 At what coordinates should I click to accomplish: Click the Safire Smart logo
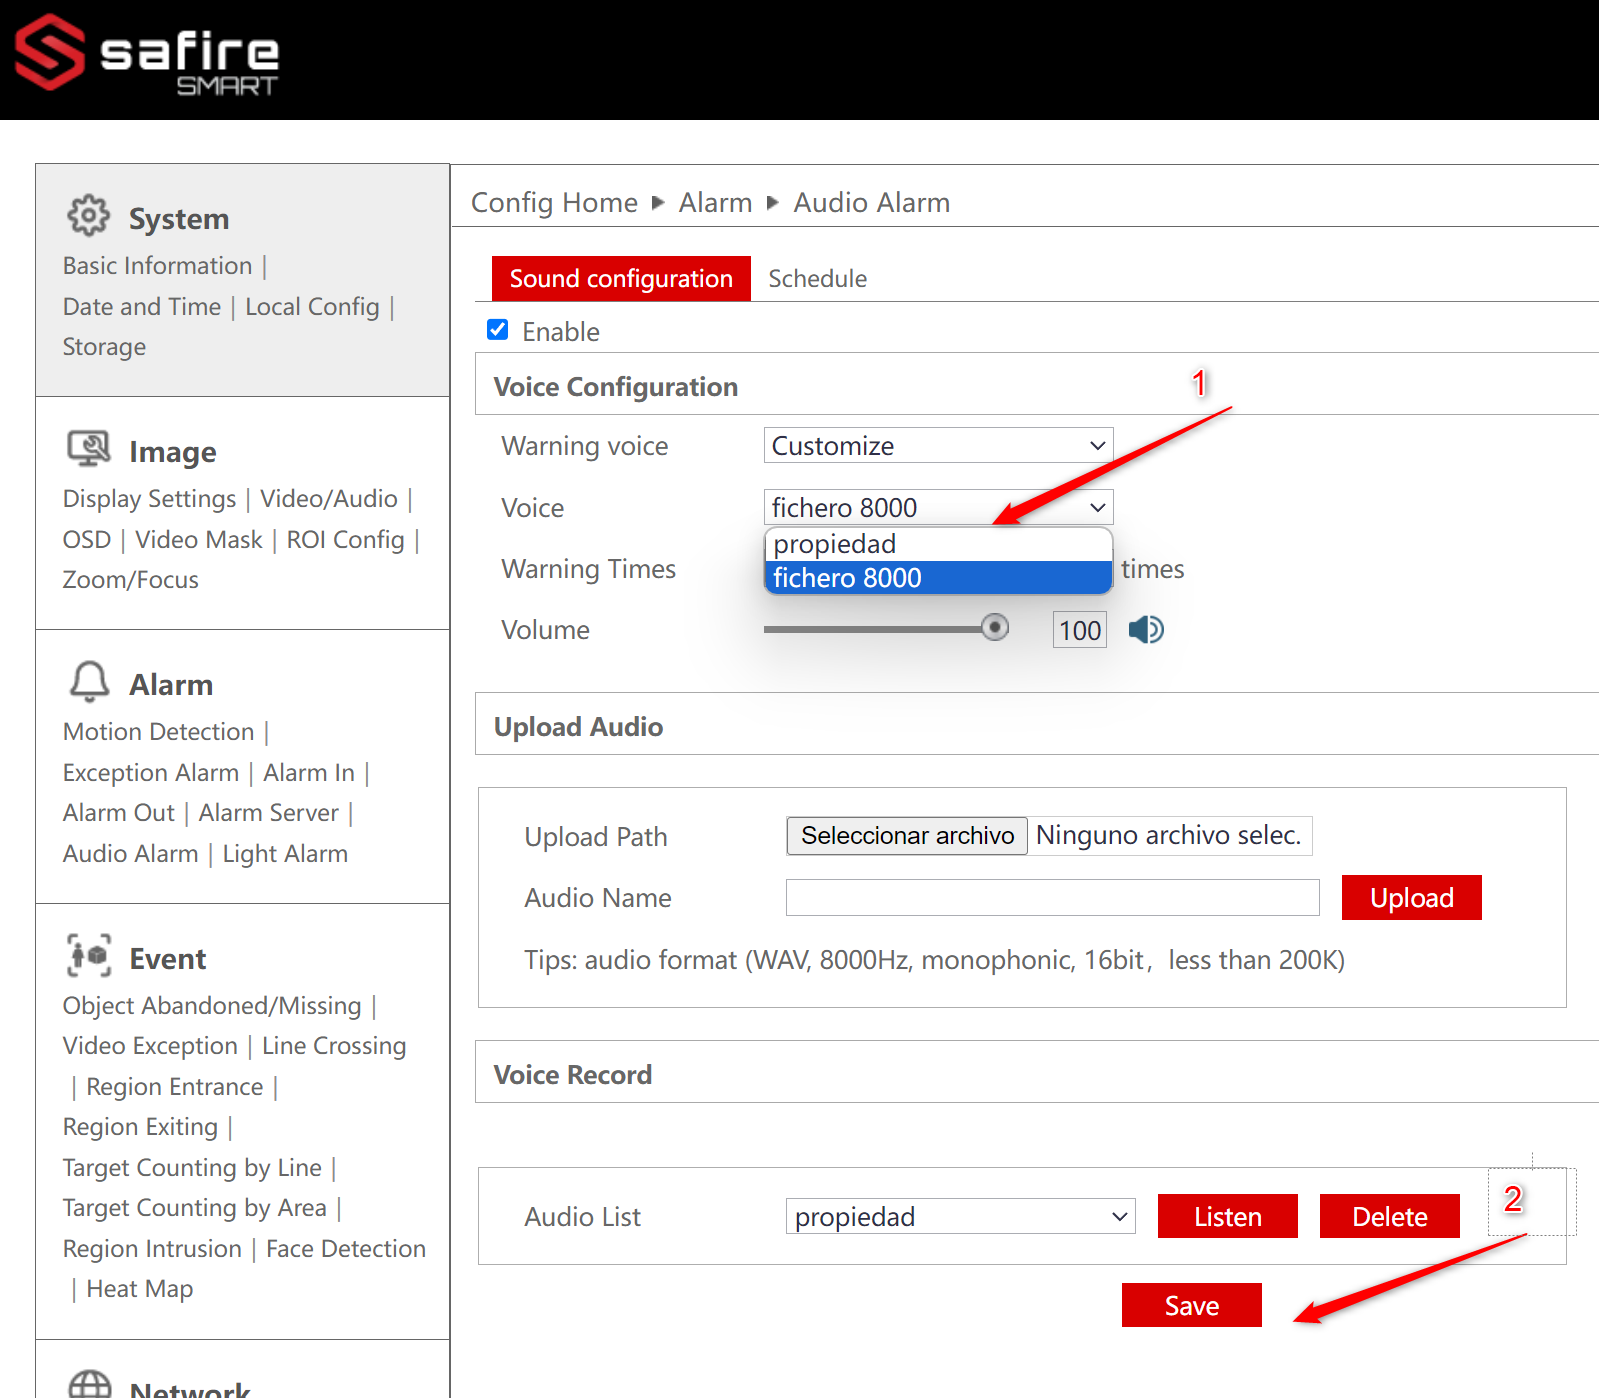tap(147, 55)
